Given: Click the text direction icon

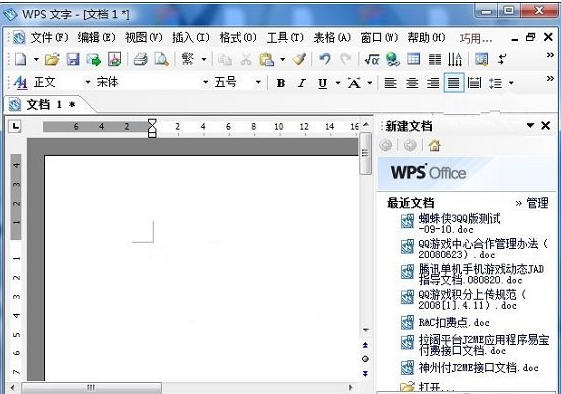Looking at the screenshot, I should click(x=455, y=59).
